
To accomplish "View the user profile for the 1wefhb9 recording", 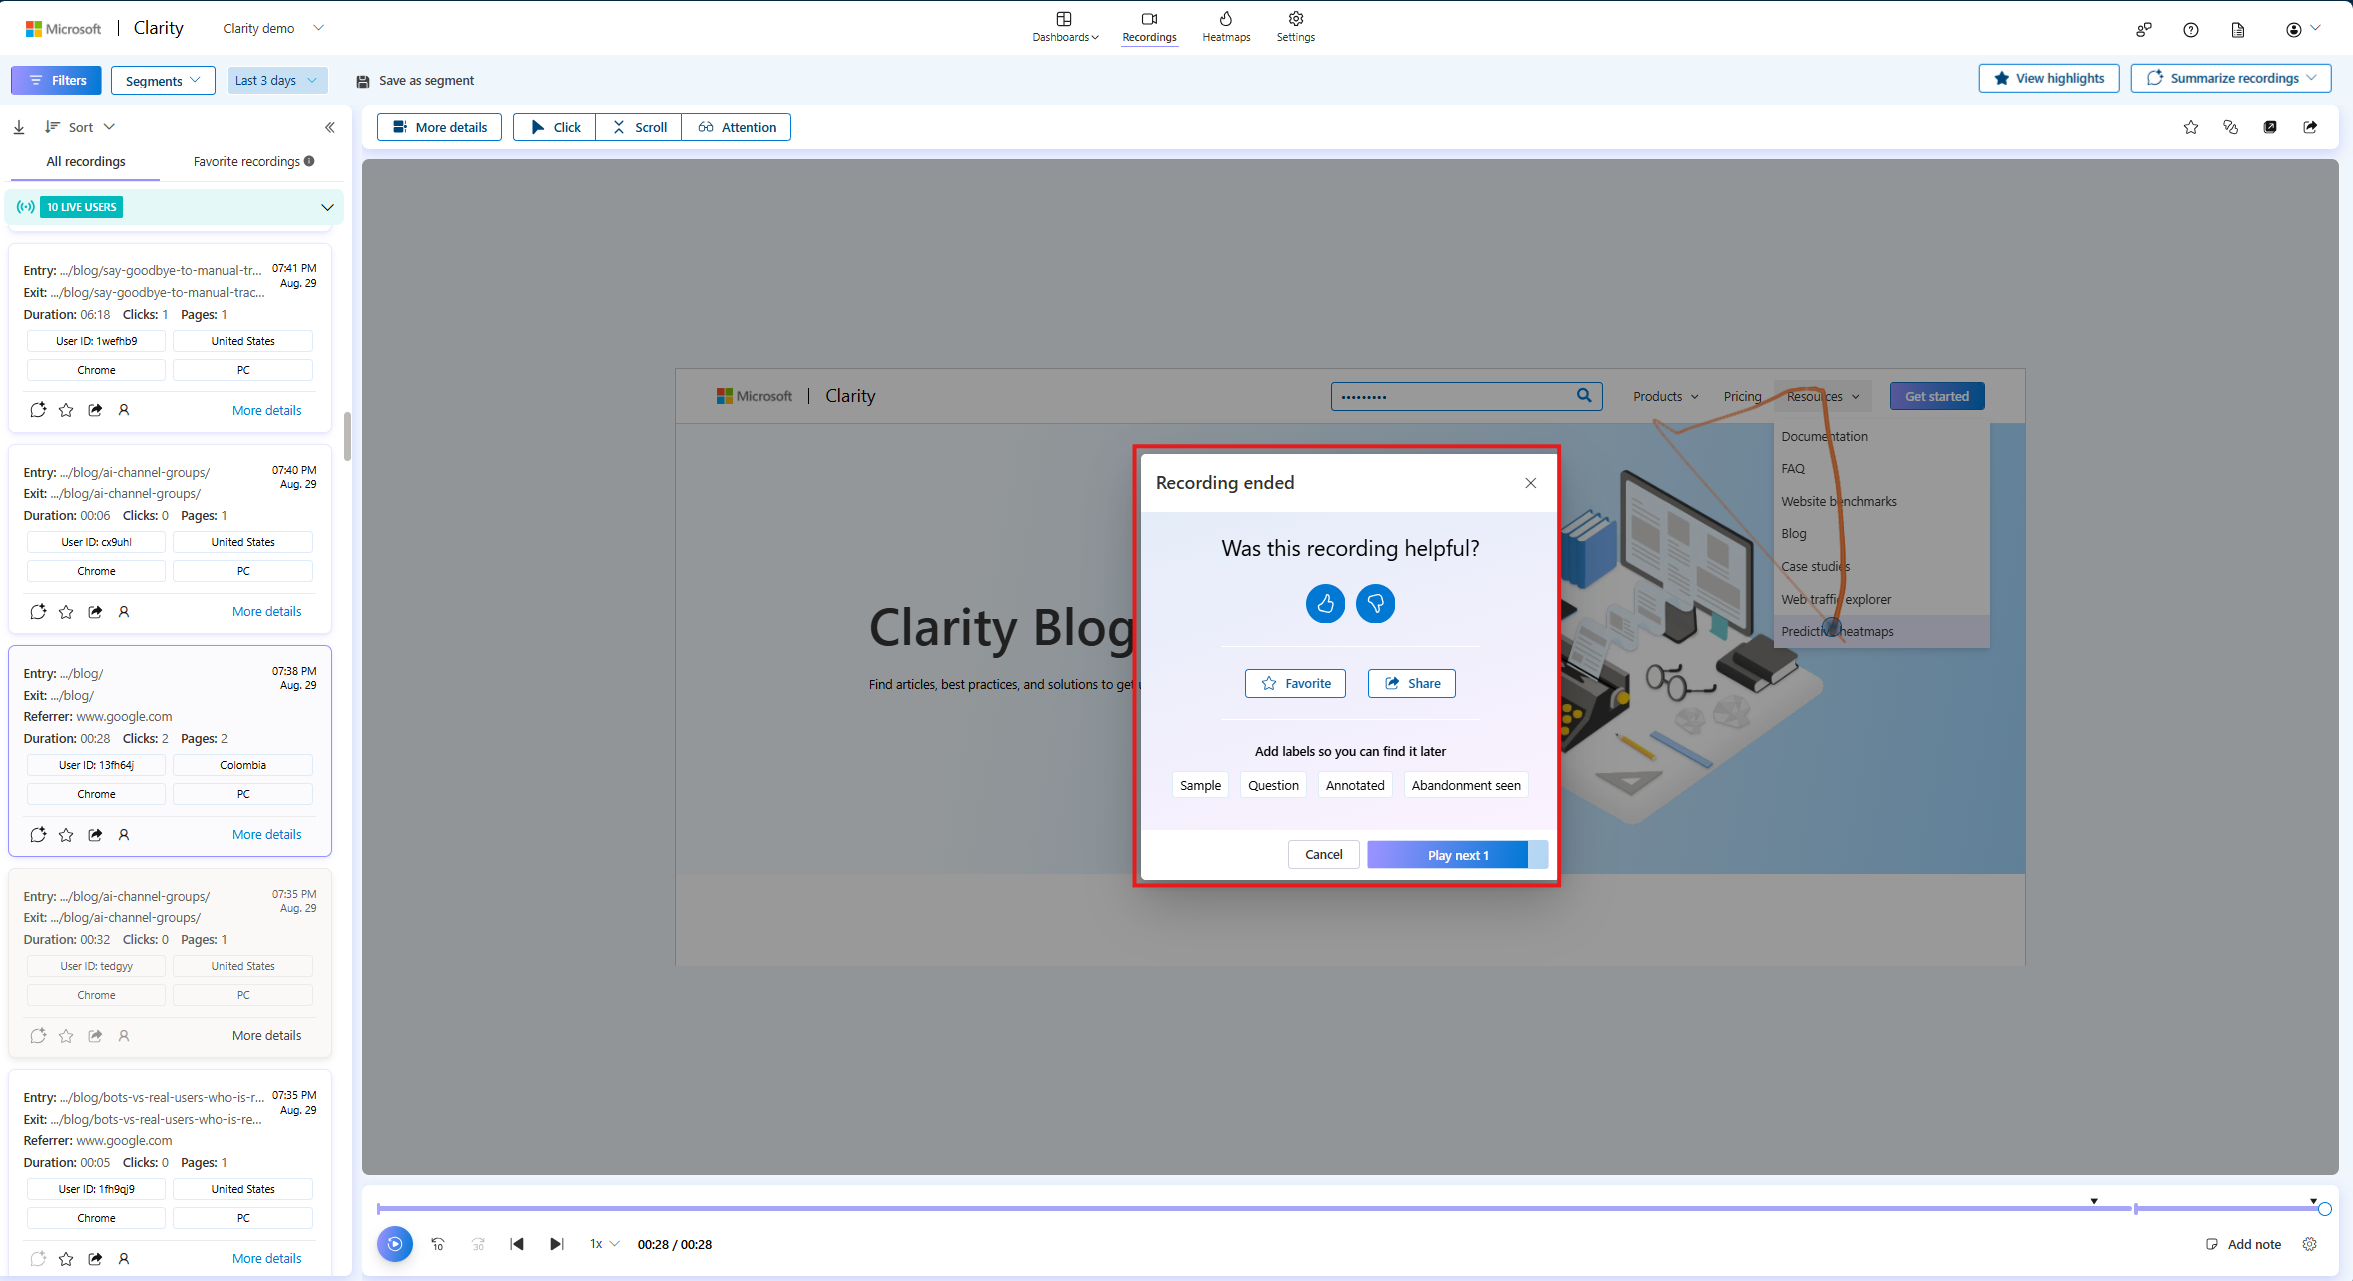I will [124, 409].
